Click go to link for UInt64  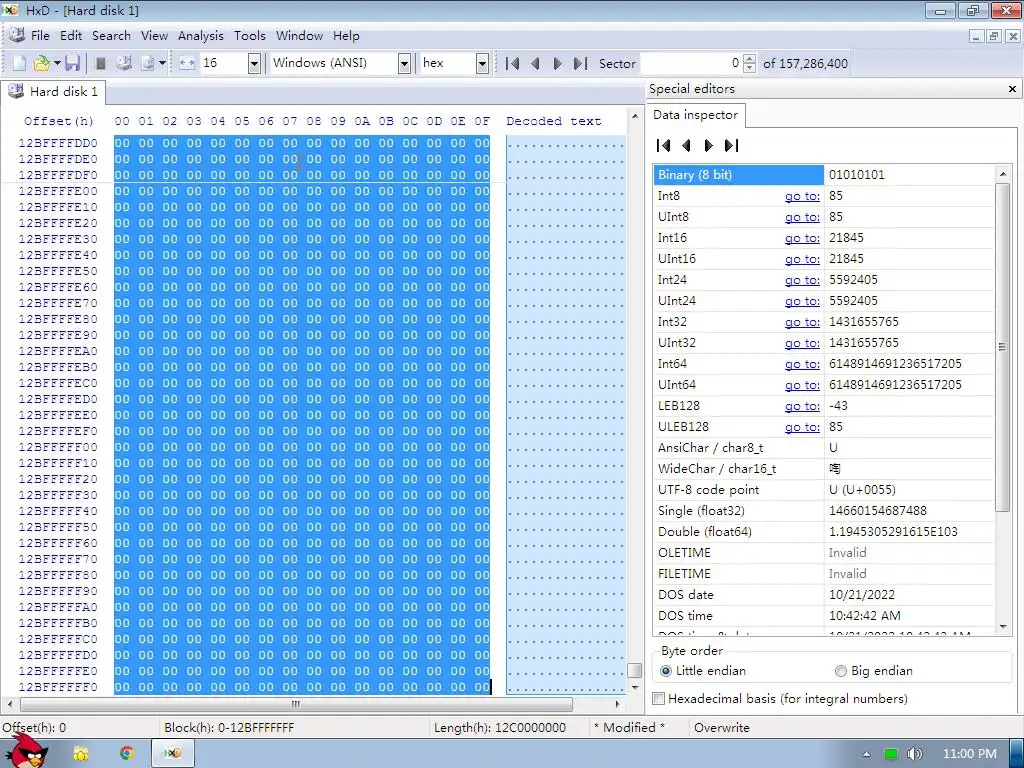802,385
